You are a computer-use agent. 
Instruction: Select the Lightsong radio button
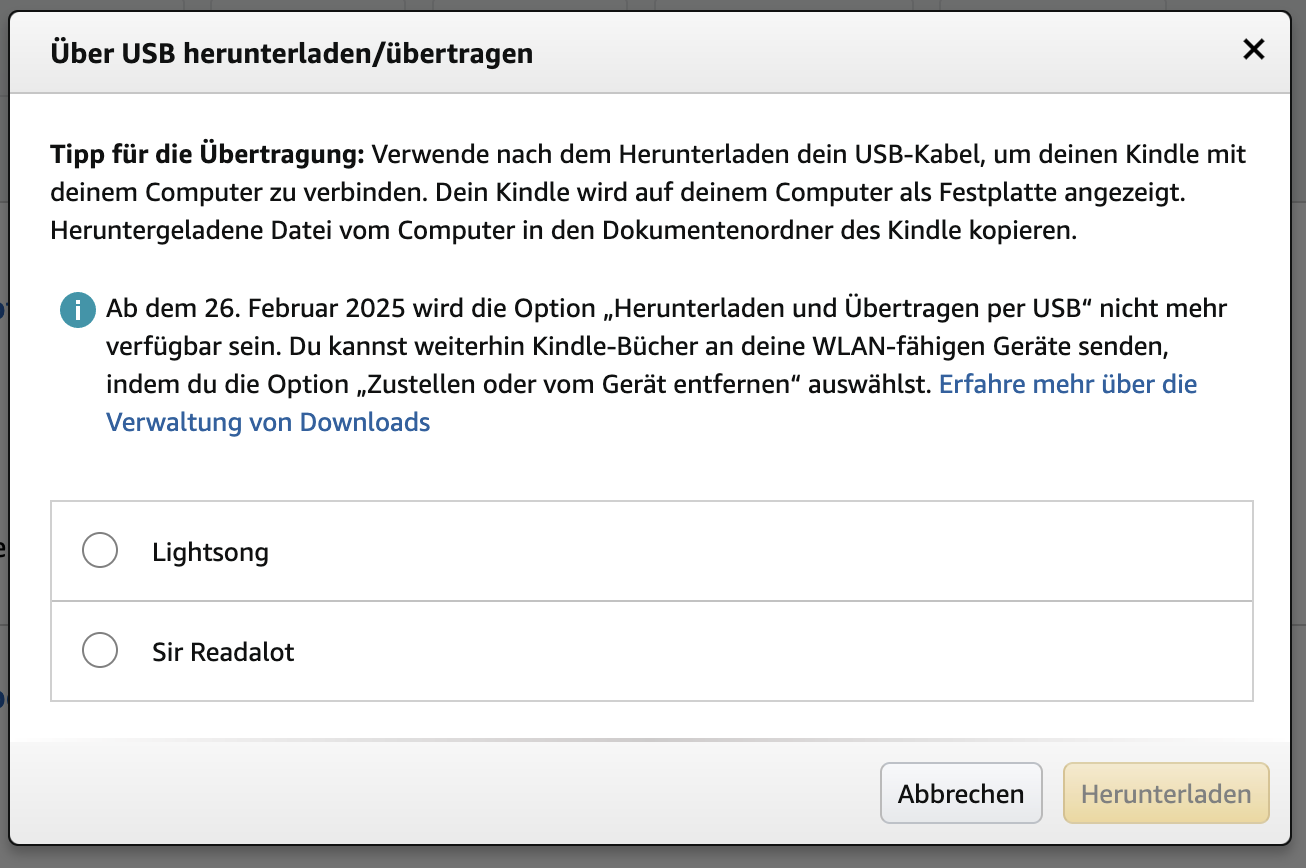[100, 550]
